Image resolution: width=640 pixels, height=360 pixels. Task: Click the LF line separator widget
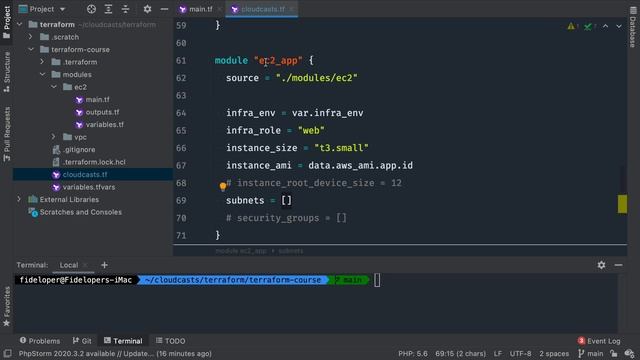coord(498,353)
